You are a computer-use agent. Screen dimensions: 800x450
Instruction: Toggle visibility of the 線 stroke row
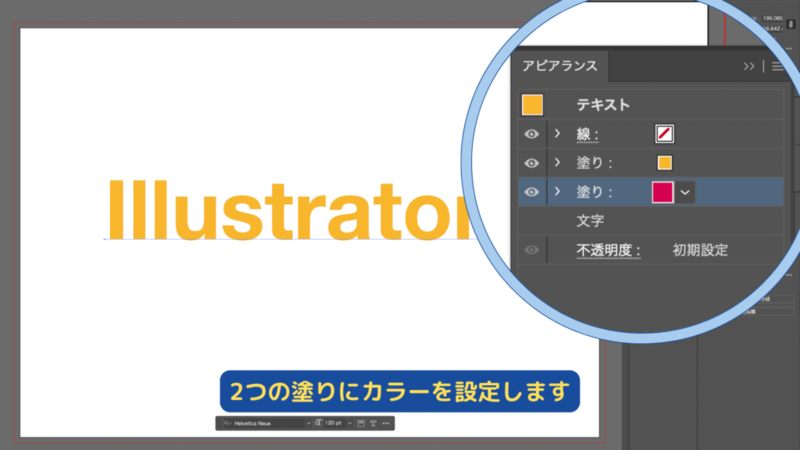pyautogui.click(x=531, y=134)
